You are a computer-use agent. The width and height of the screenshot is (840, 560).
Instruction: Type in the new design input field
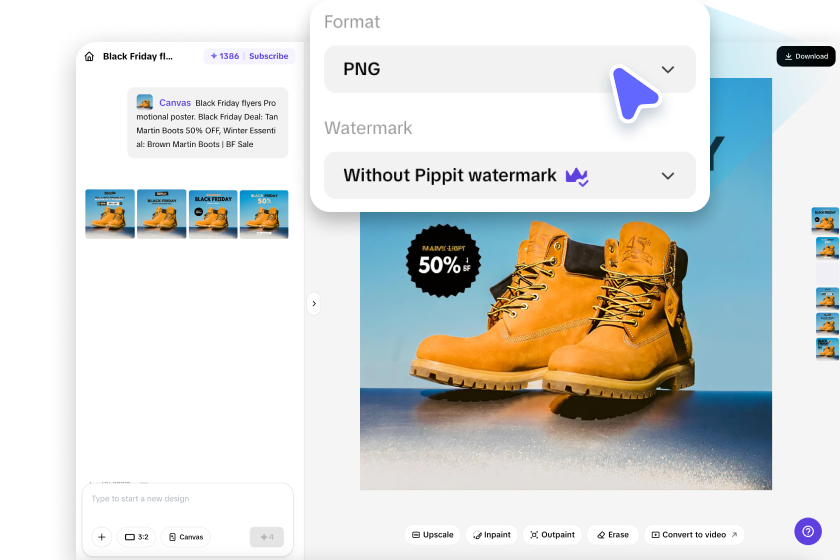(187, 499)
